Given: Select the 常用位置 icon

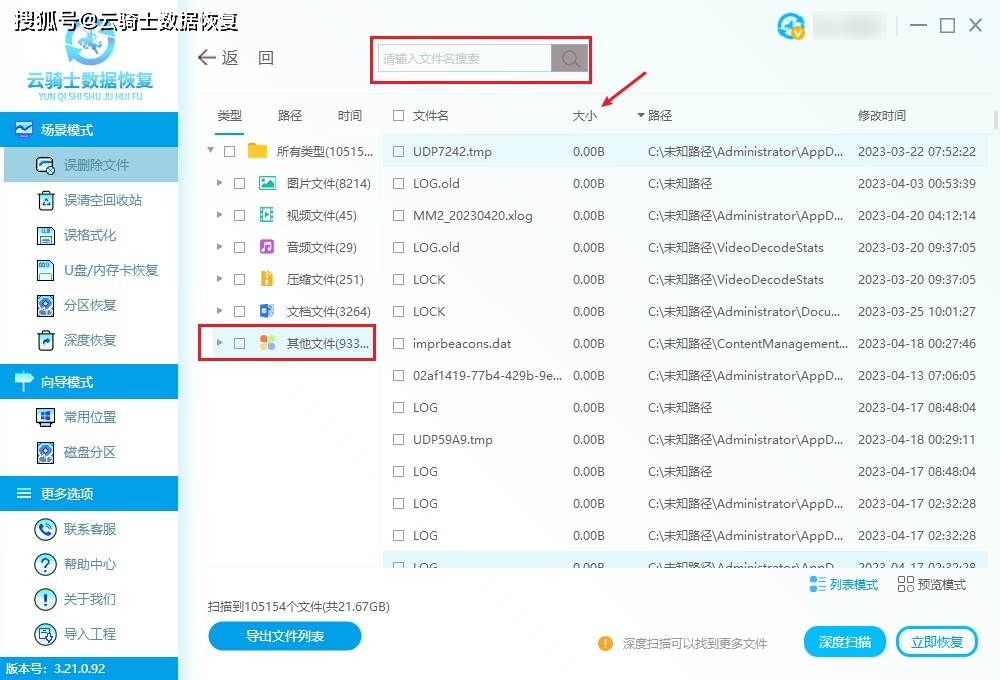Looking at the screenshot, I should coord(45,417).
